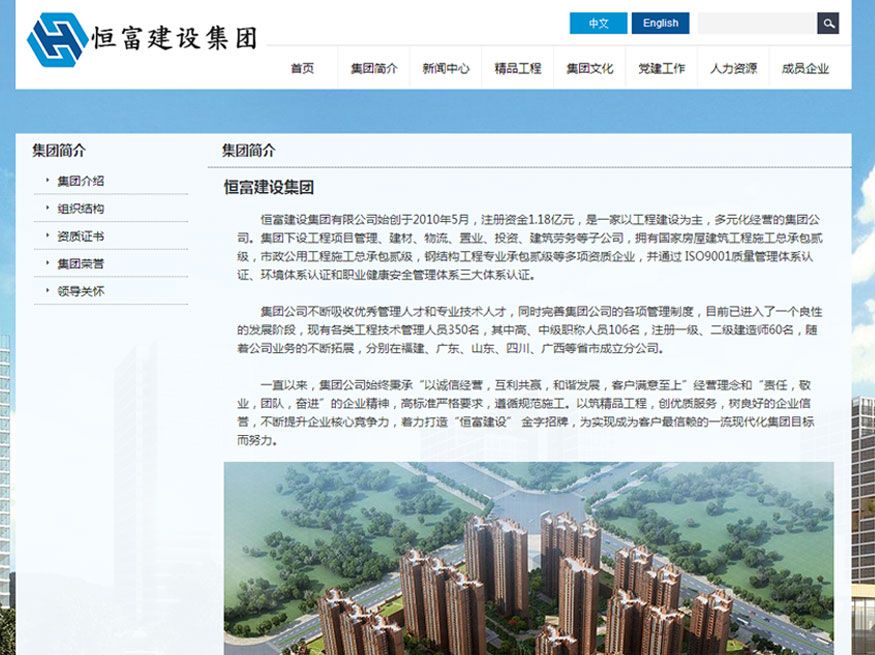Open the 集团简介 navigation menu item

click(x=374, y=69)
